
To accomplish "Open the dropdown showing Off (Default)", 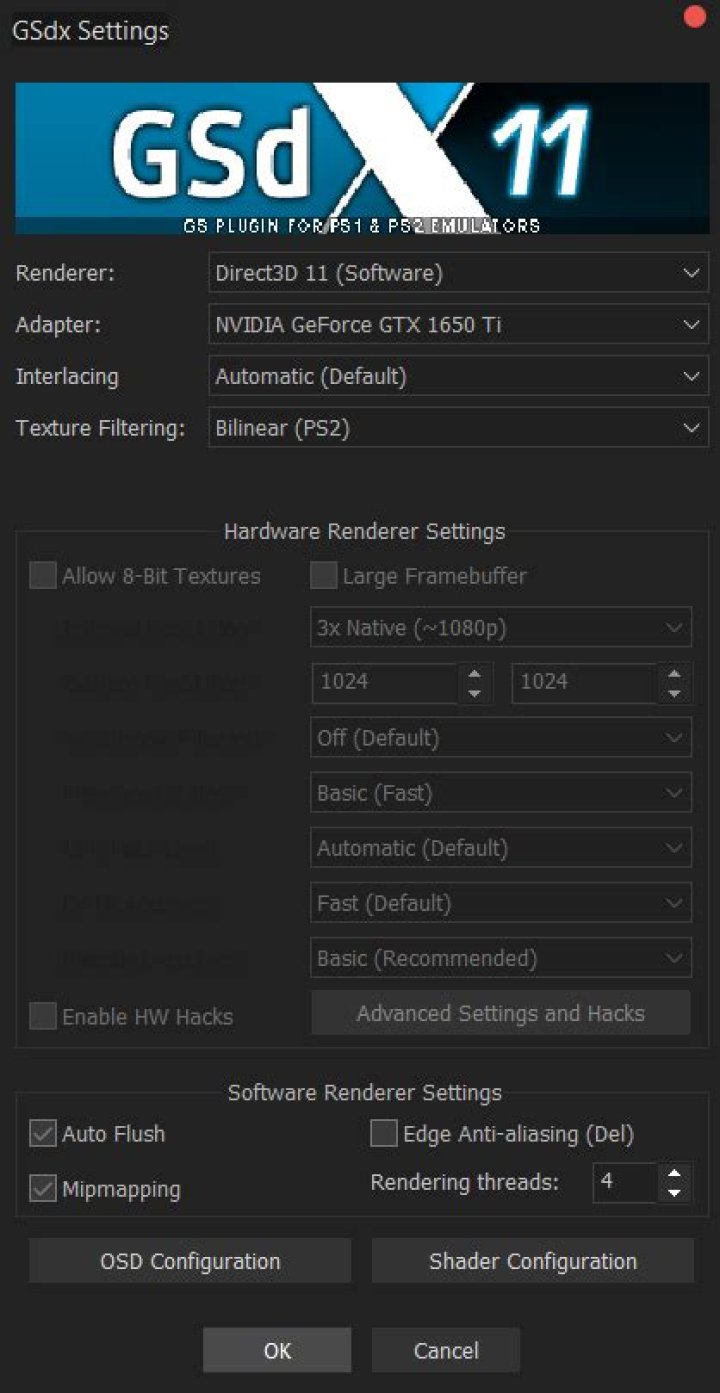I will point(501,738).
